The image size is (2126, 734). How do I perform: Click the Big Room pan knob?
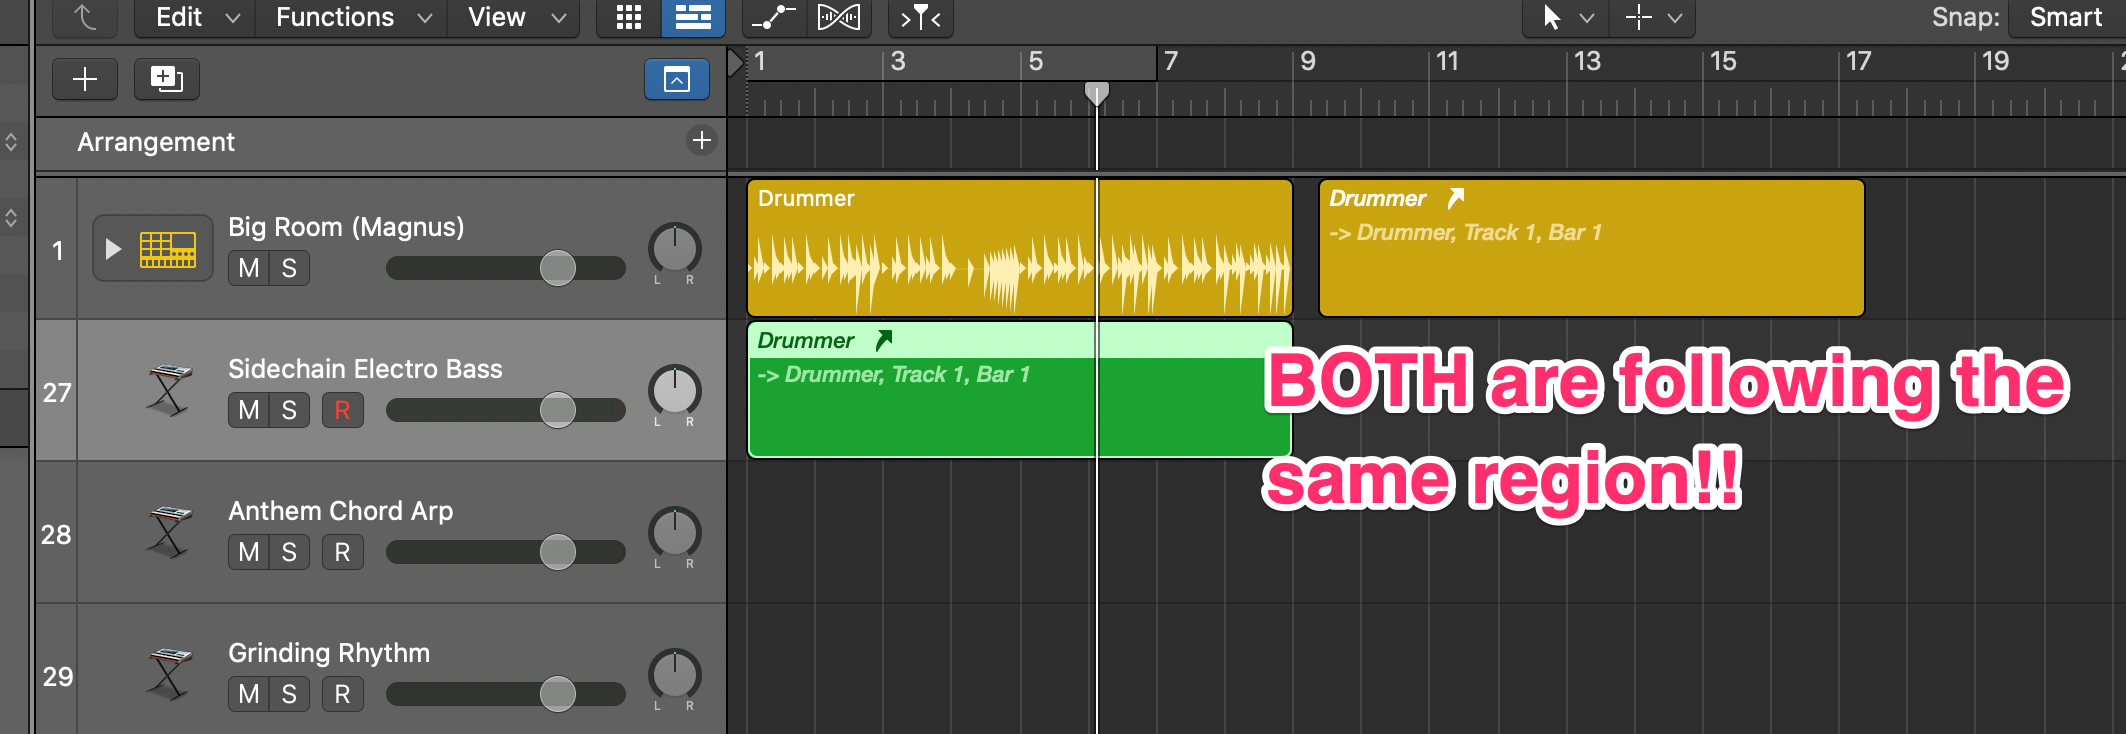pos(675,249)
